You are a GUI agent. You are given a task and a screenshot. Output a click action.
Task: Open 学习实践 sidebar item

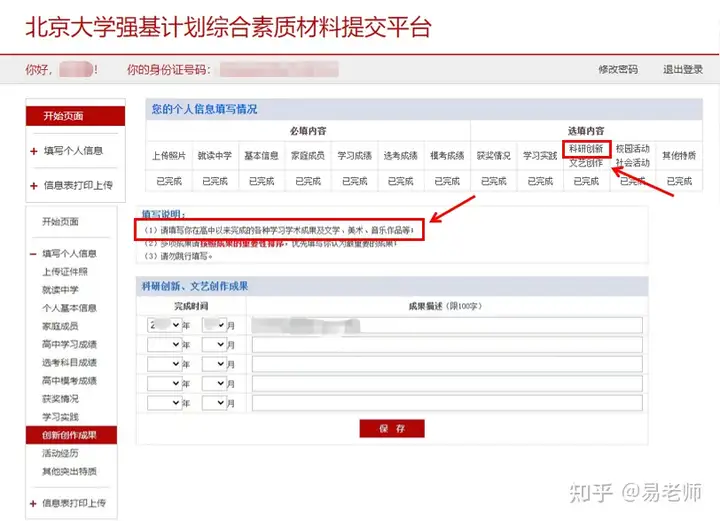point(60,417)
